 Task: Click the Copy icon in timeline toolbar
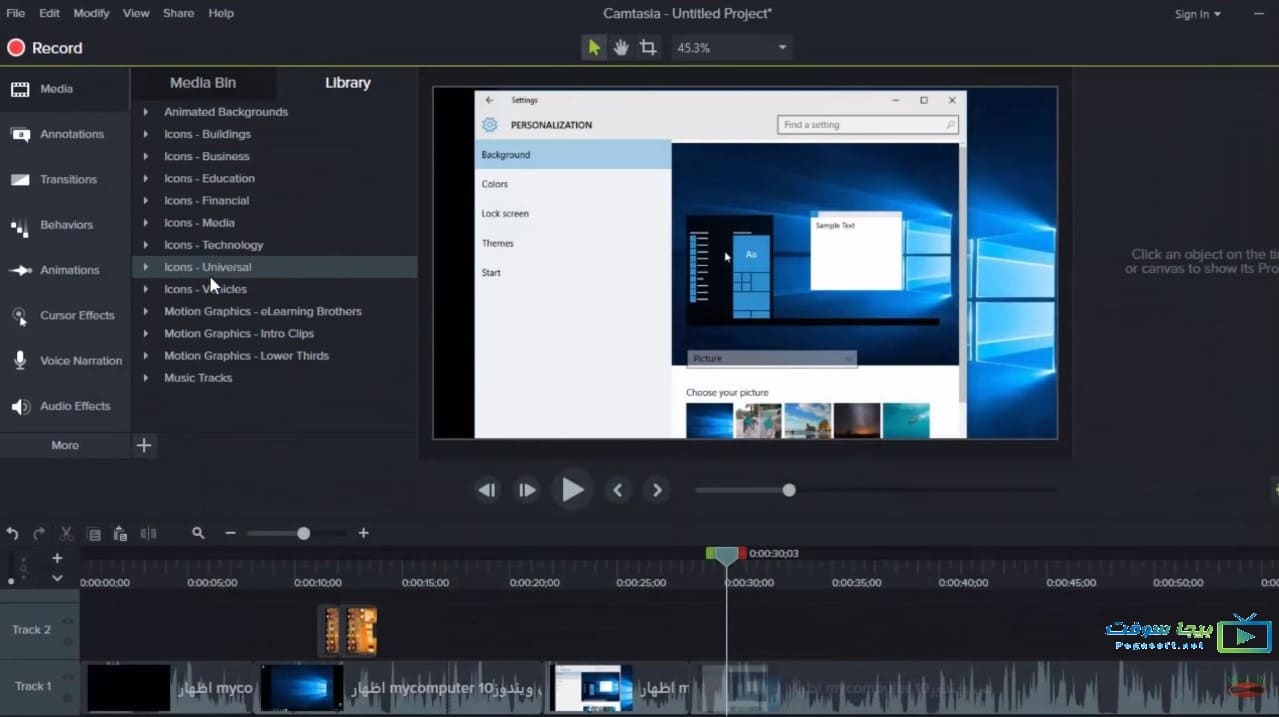[94, 534]
